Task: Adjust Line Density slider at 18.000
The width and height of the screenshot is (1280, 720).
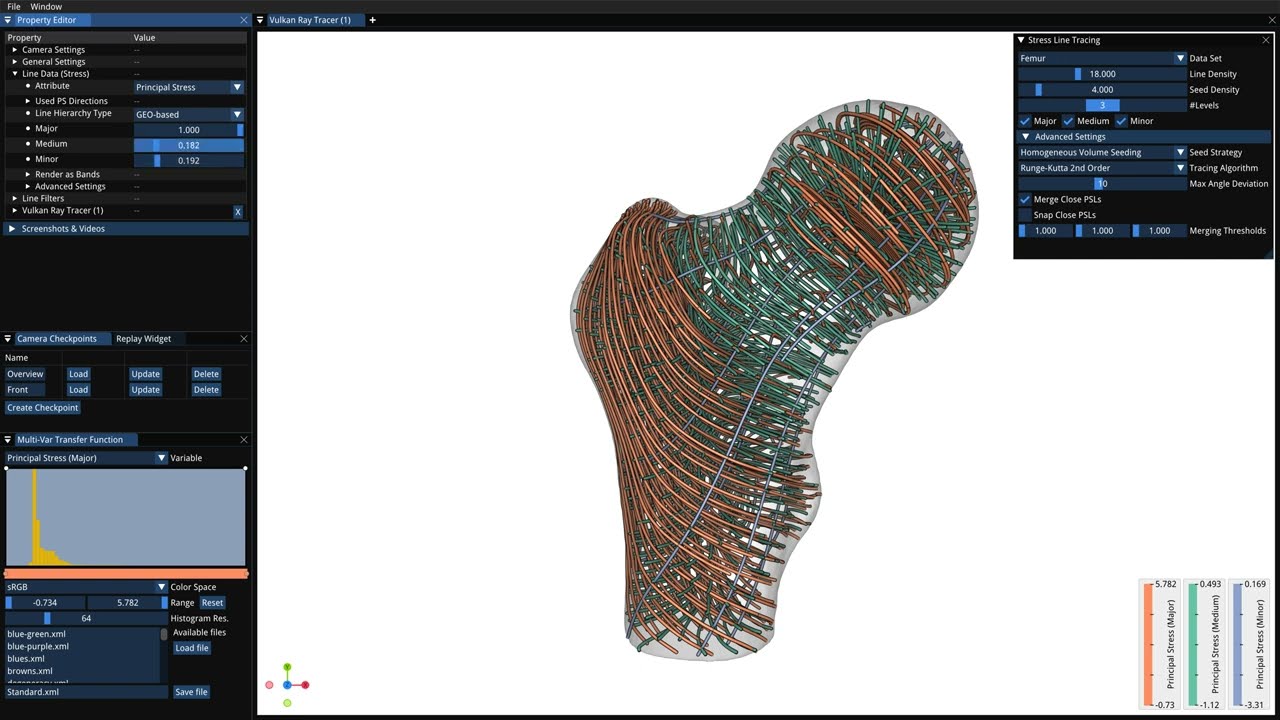Action: pos(1102,74)
